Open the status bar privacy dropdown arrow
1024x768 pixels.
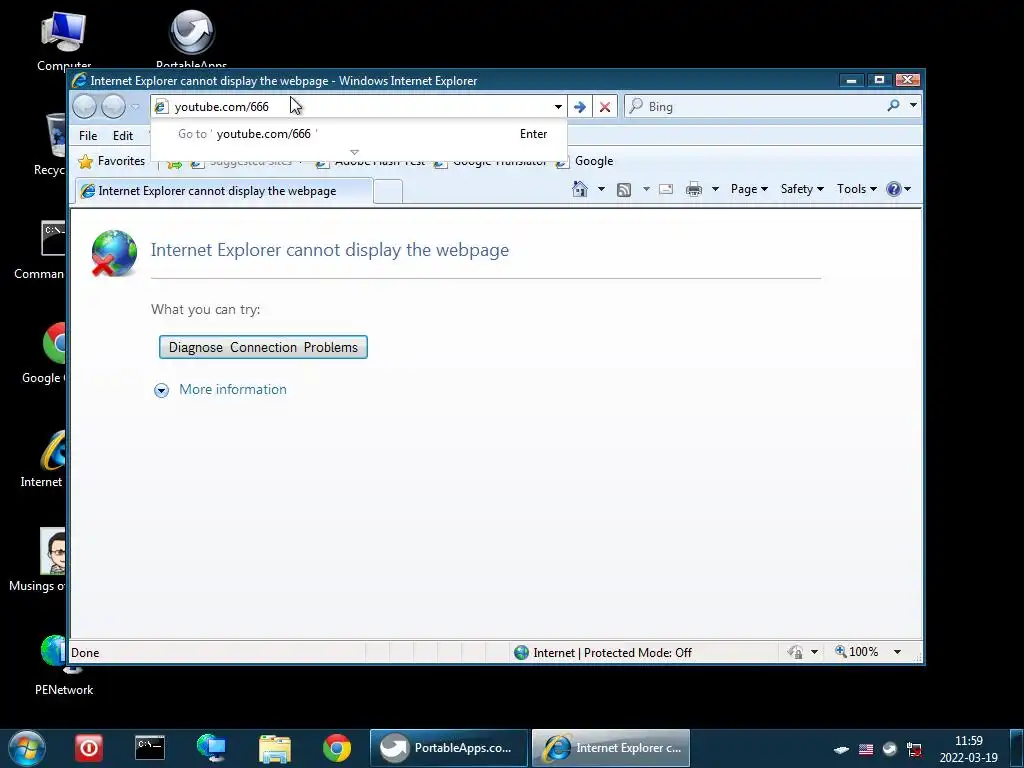pos(814,652)
